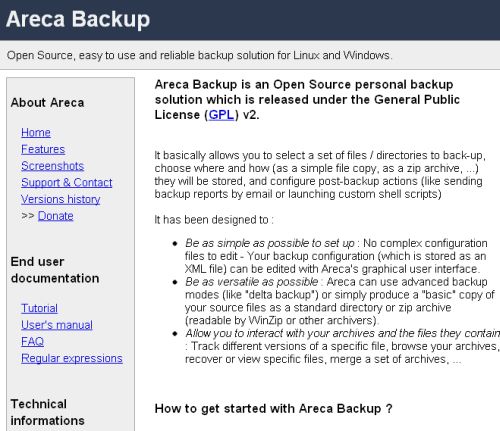Open the Home link in sidebar
500x431 pixels.
tap(36, 133)
